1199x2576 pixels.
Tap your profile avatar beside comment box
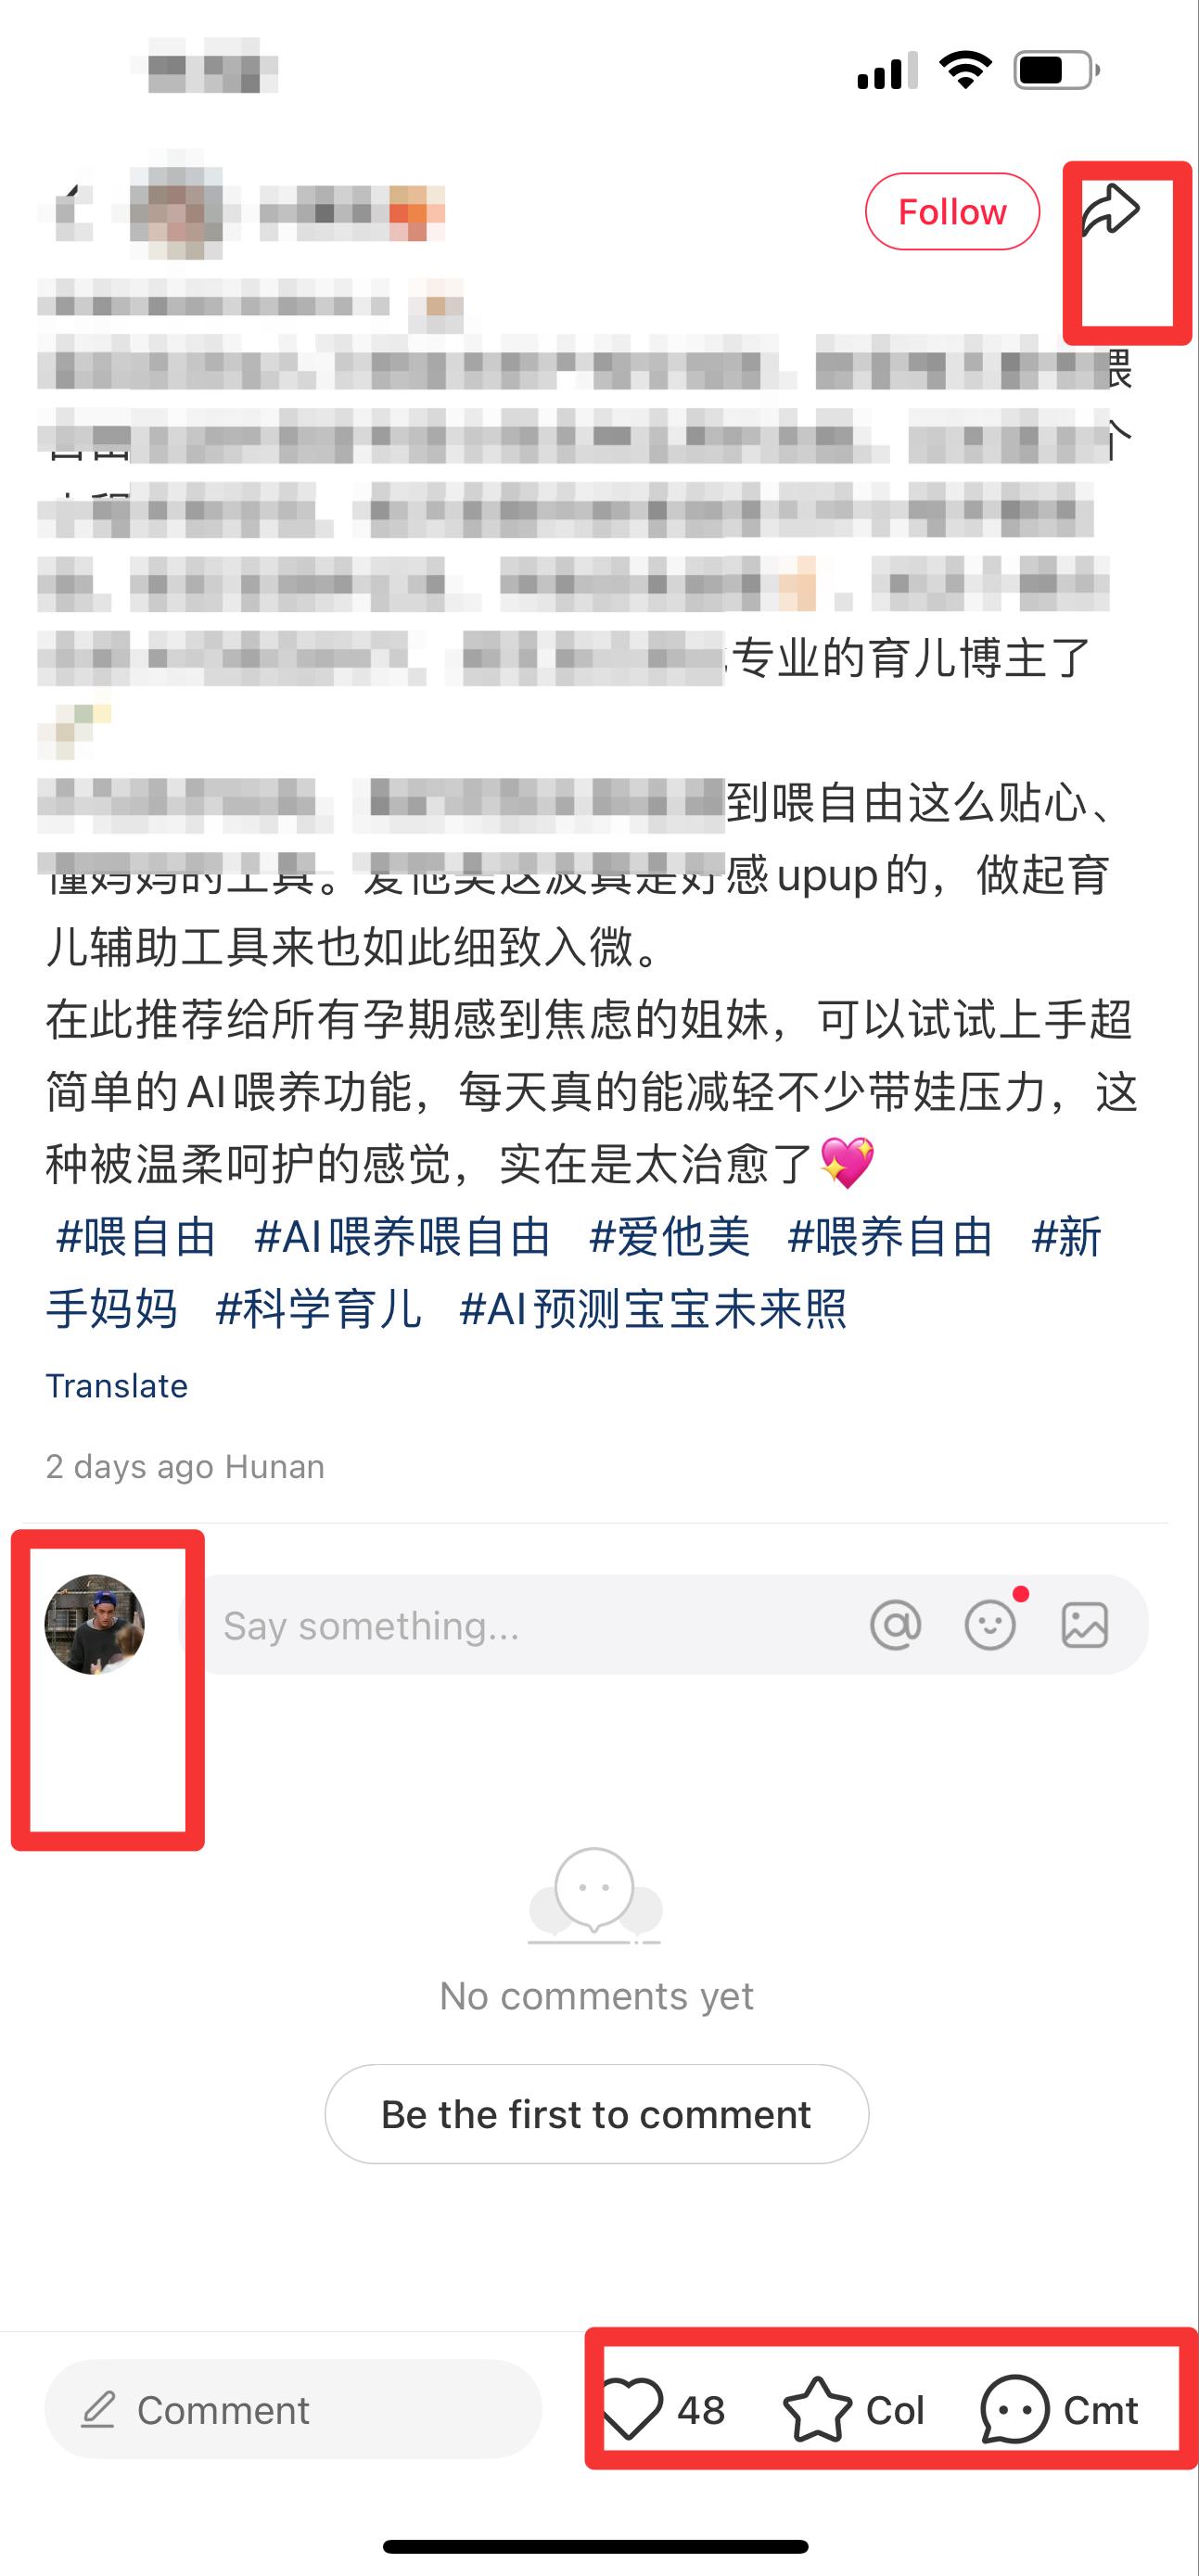(95, 1624)
